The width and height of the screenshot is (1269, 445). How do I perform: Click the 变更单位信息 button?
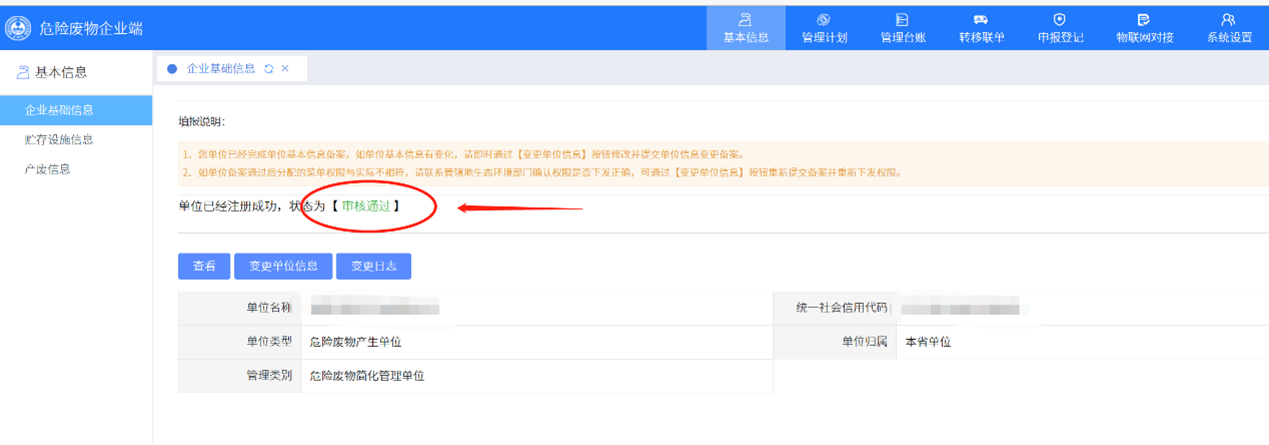coord(283,266)
